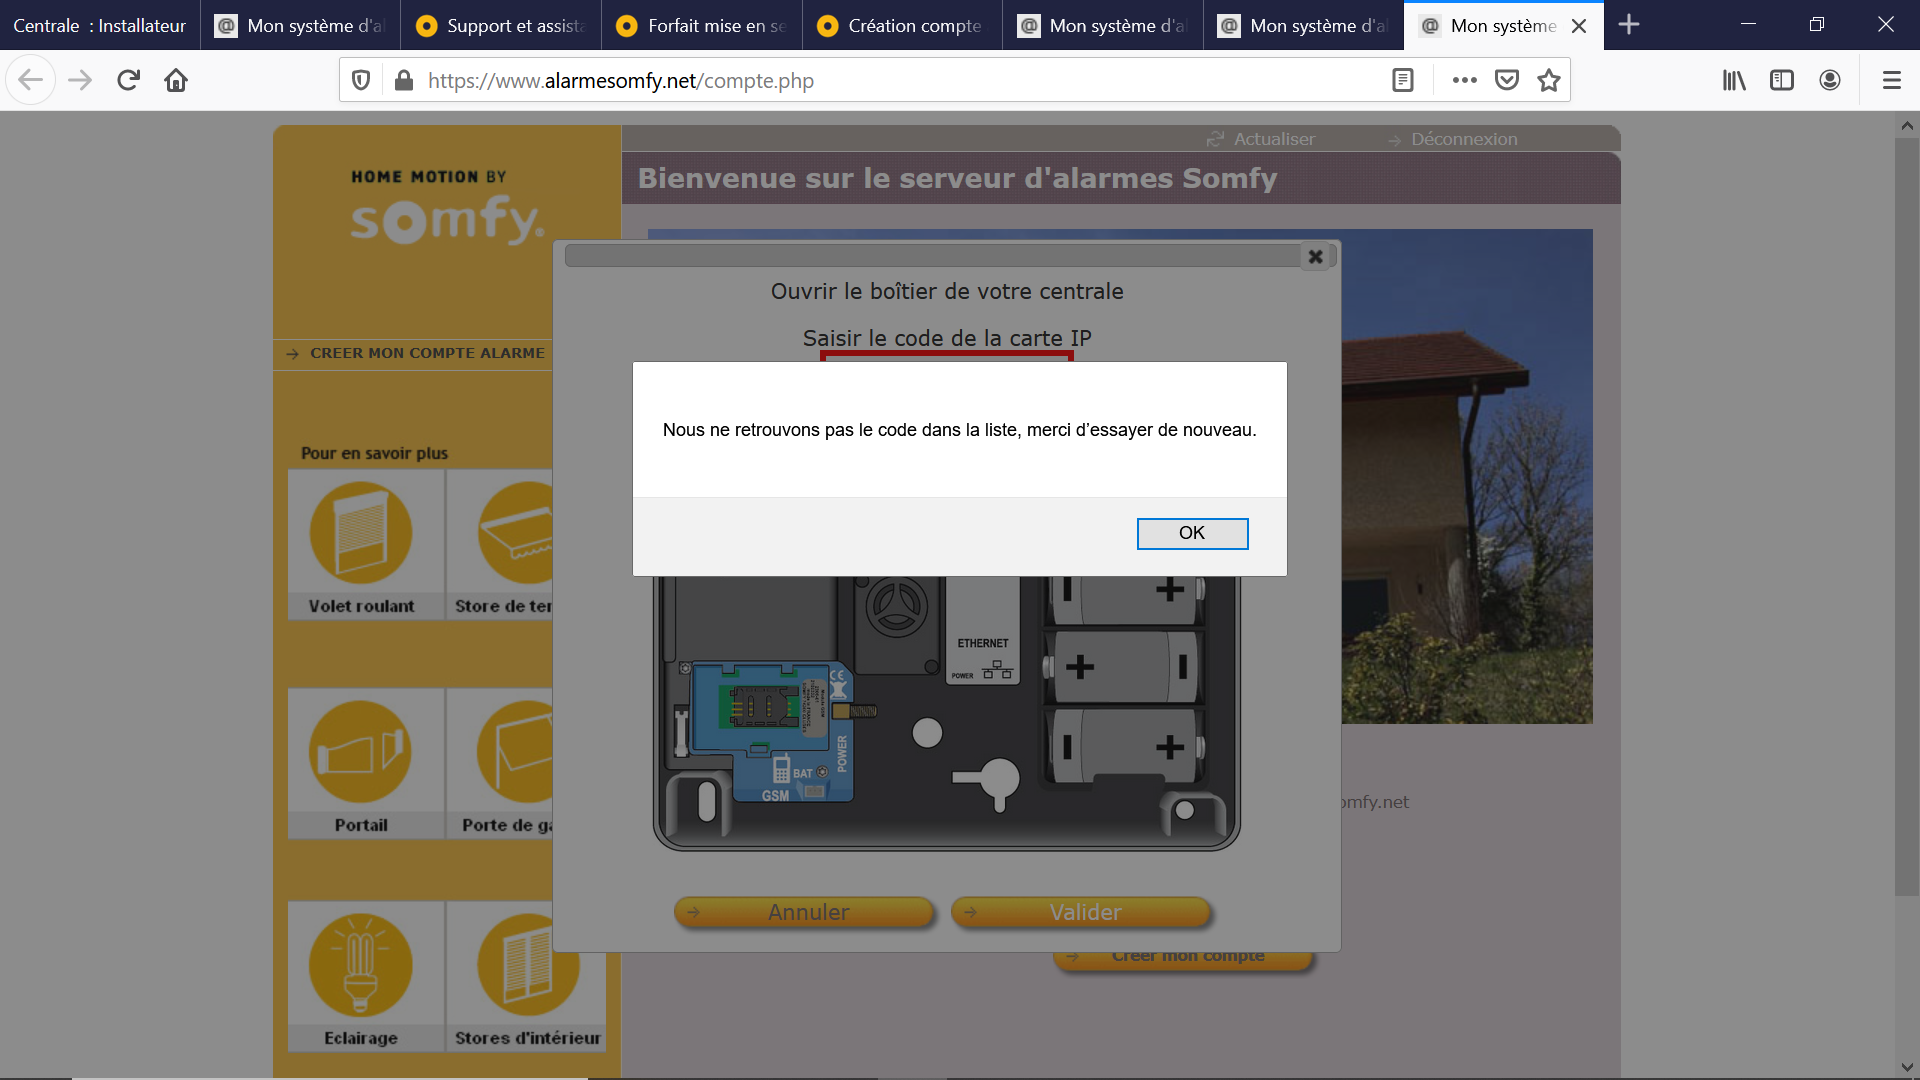Viewport: 1920px width, 1080px height.
Task: Open the Porte de garage tile
Action: pyautogui.click(x=500, y=764)
